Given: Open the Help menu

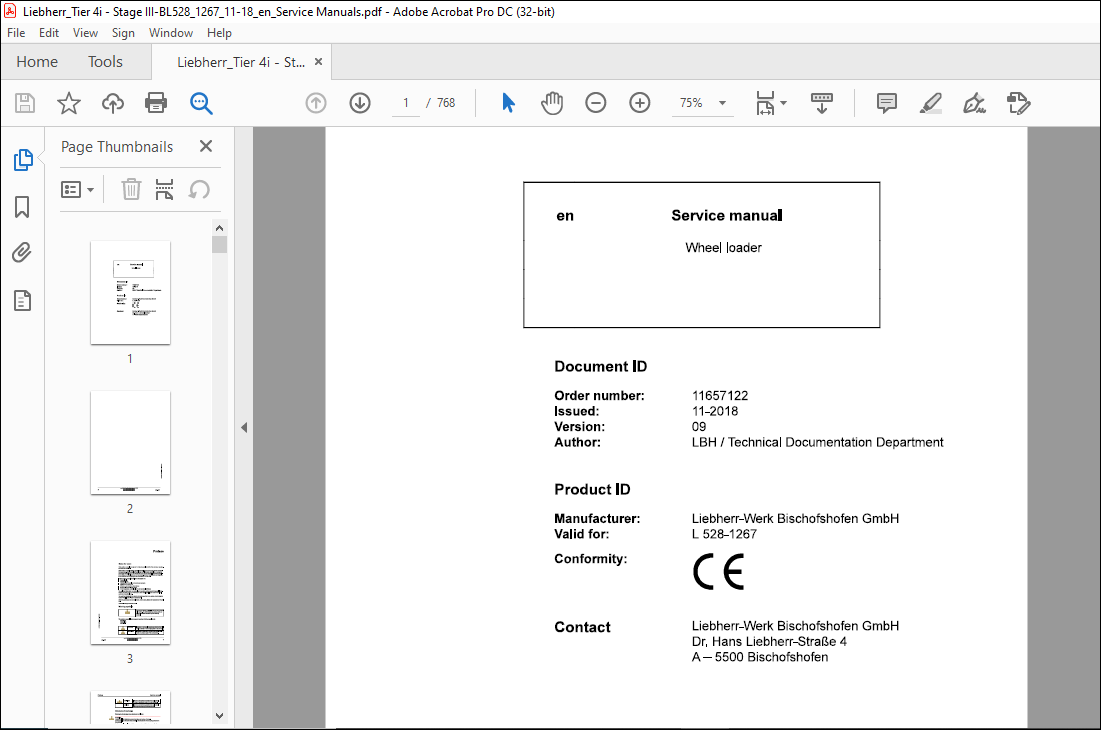Looking at the screenshot, I should pos(219,33).
